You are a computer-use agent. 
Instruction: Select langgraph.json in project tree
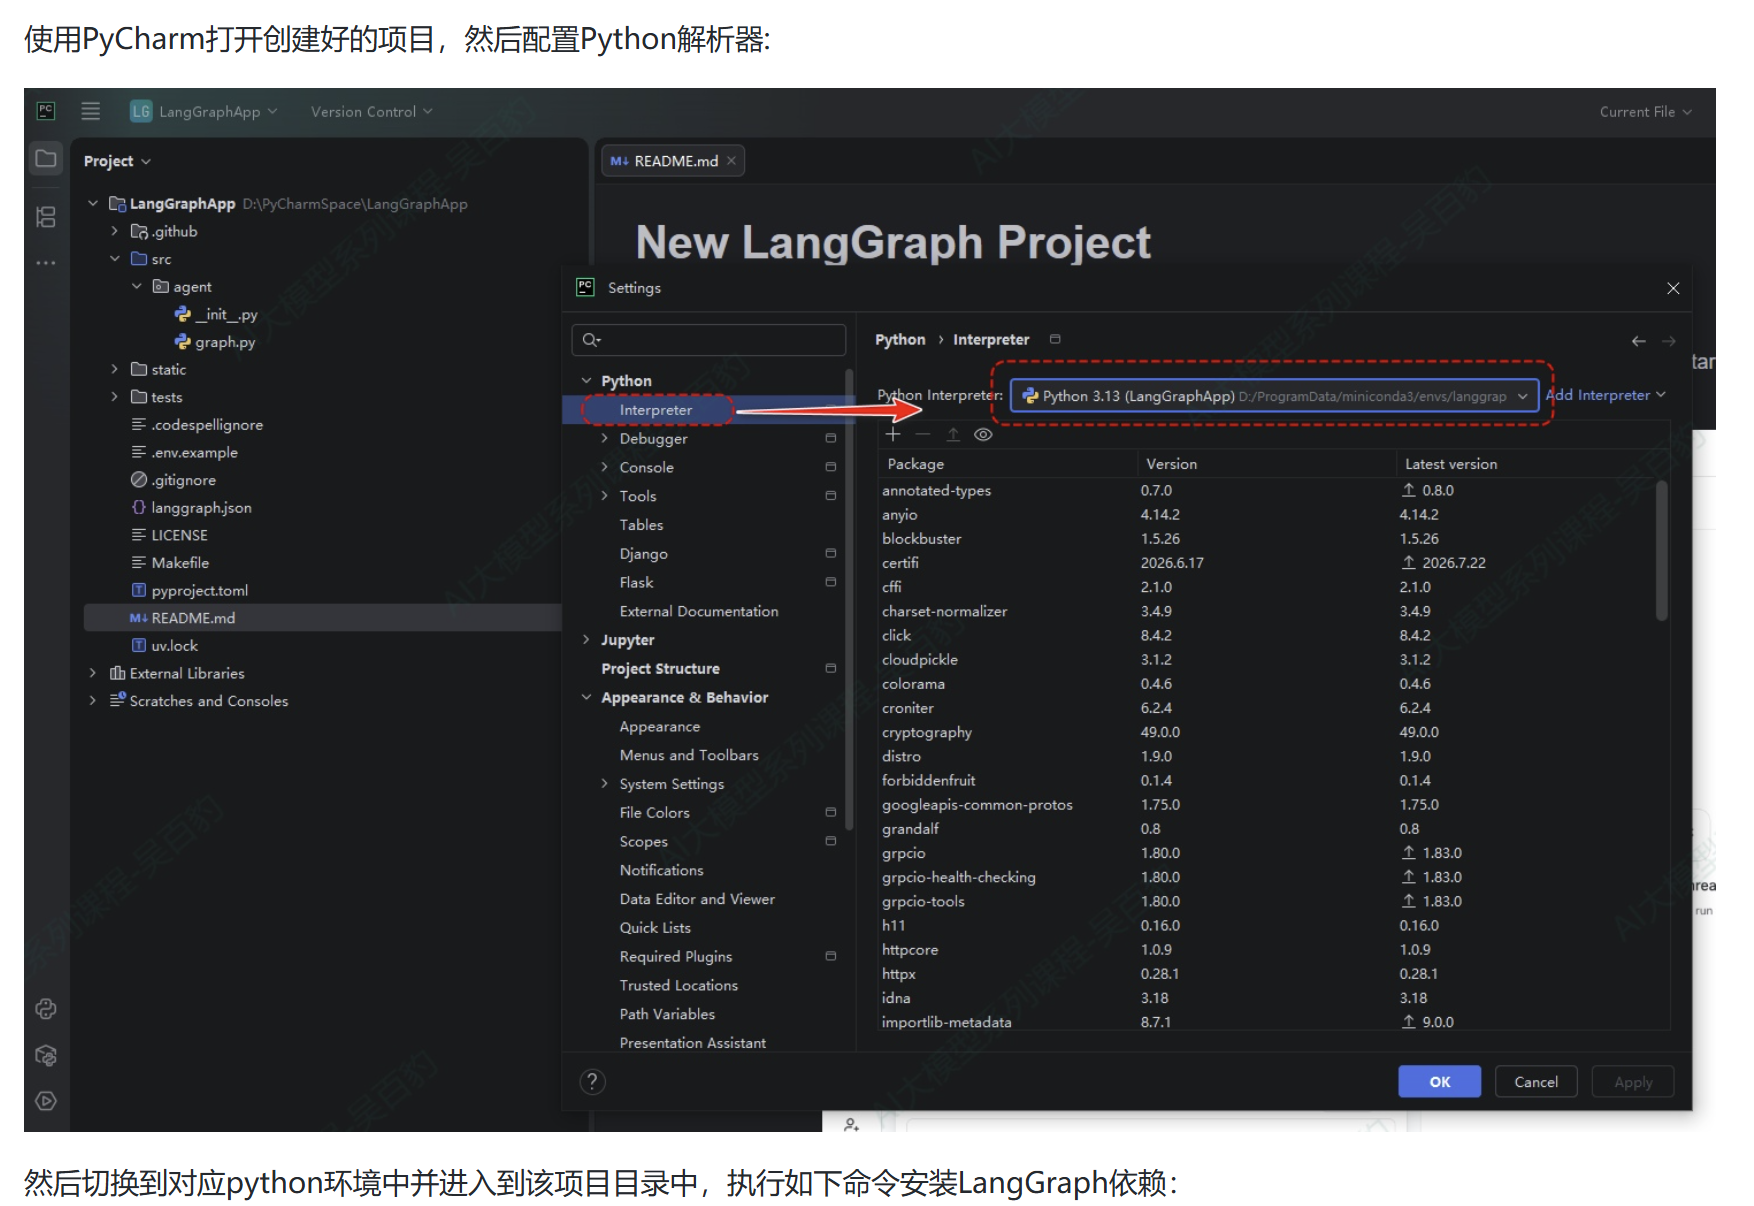tap(201, 508)
